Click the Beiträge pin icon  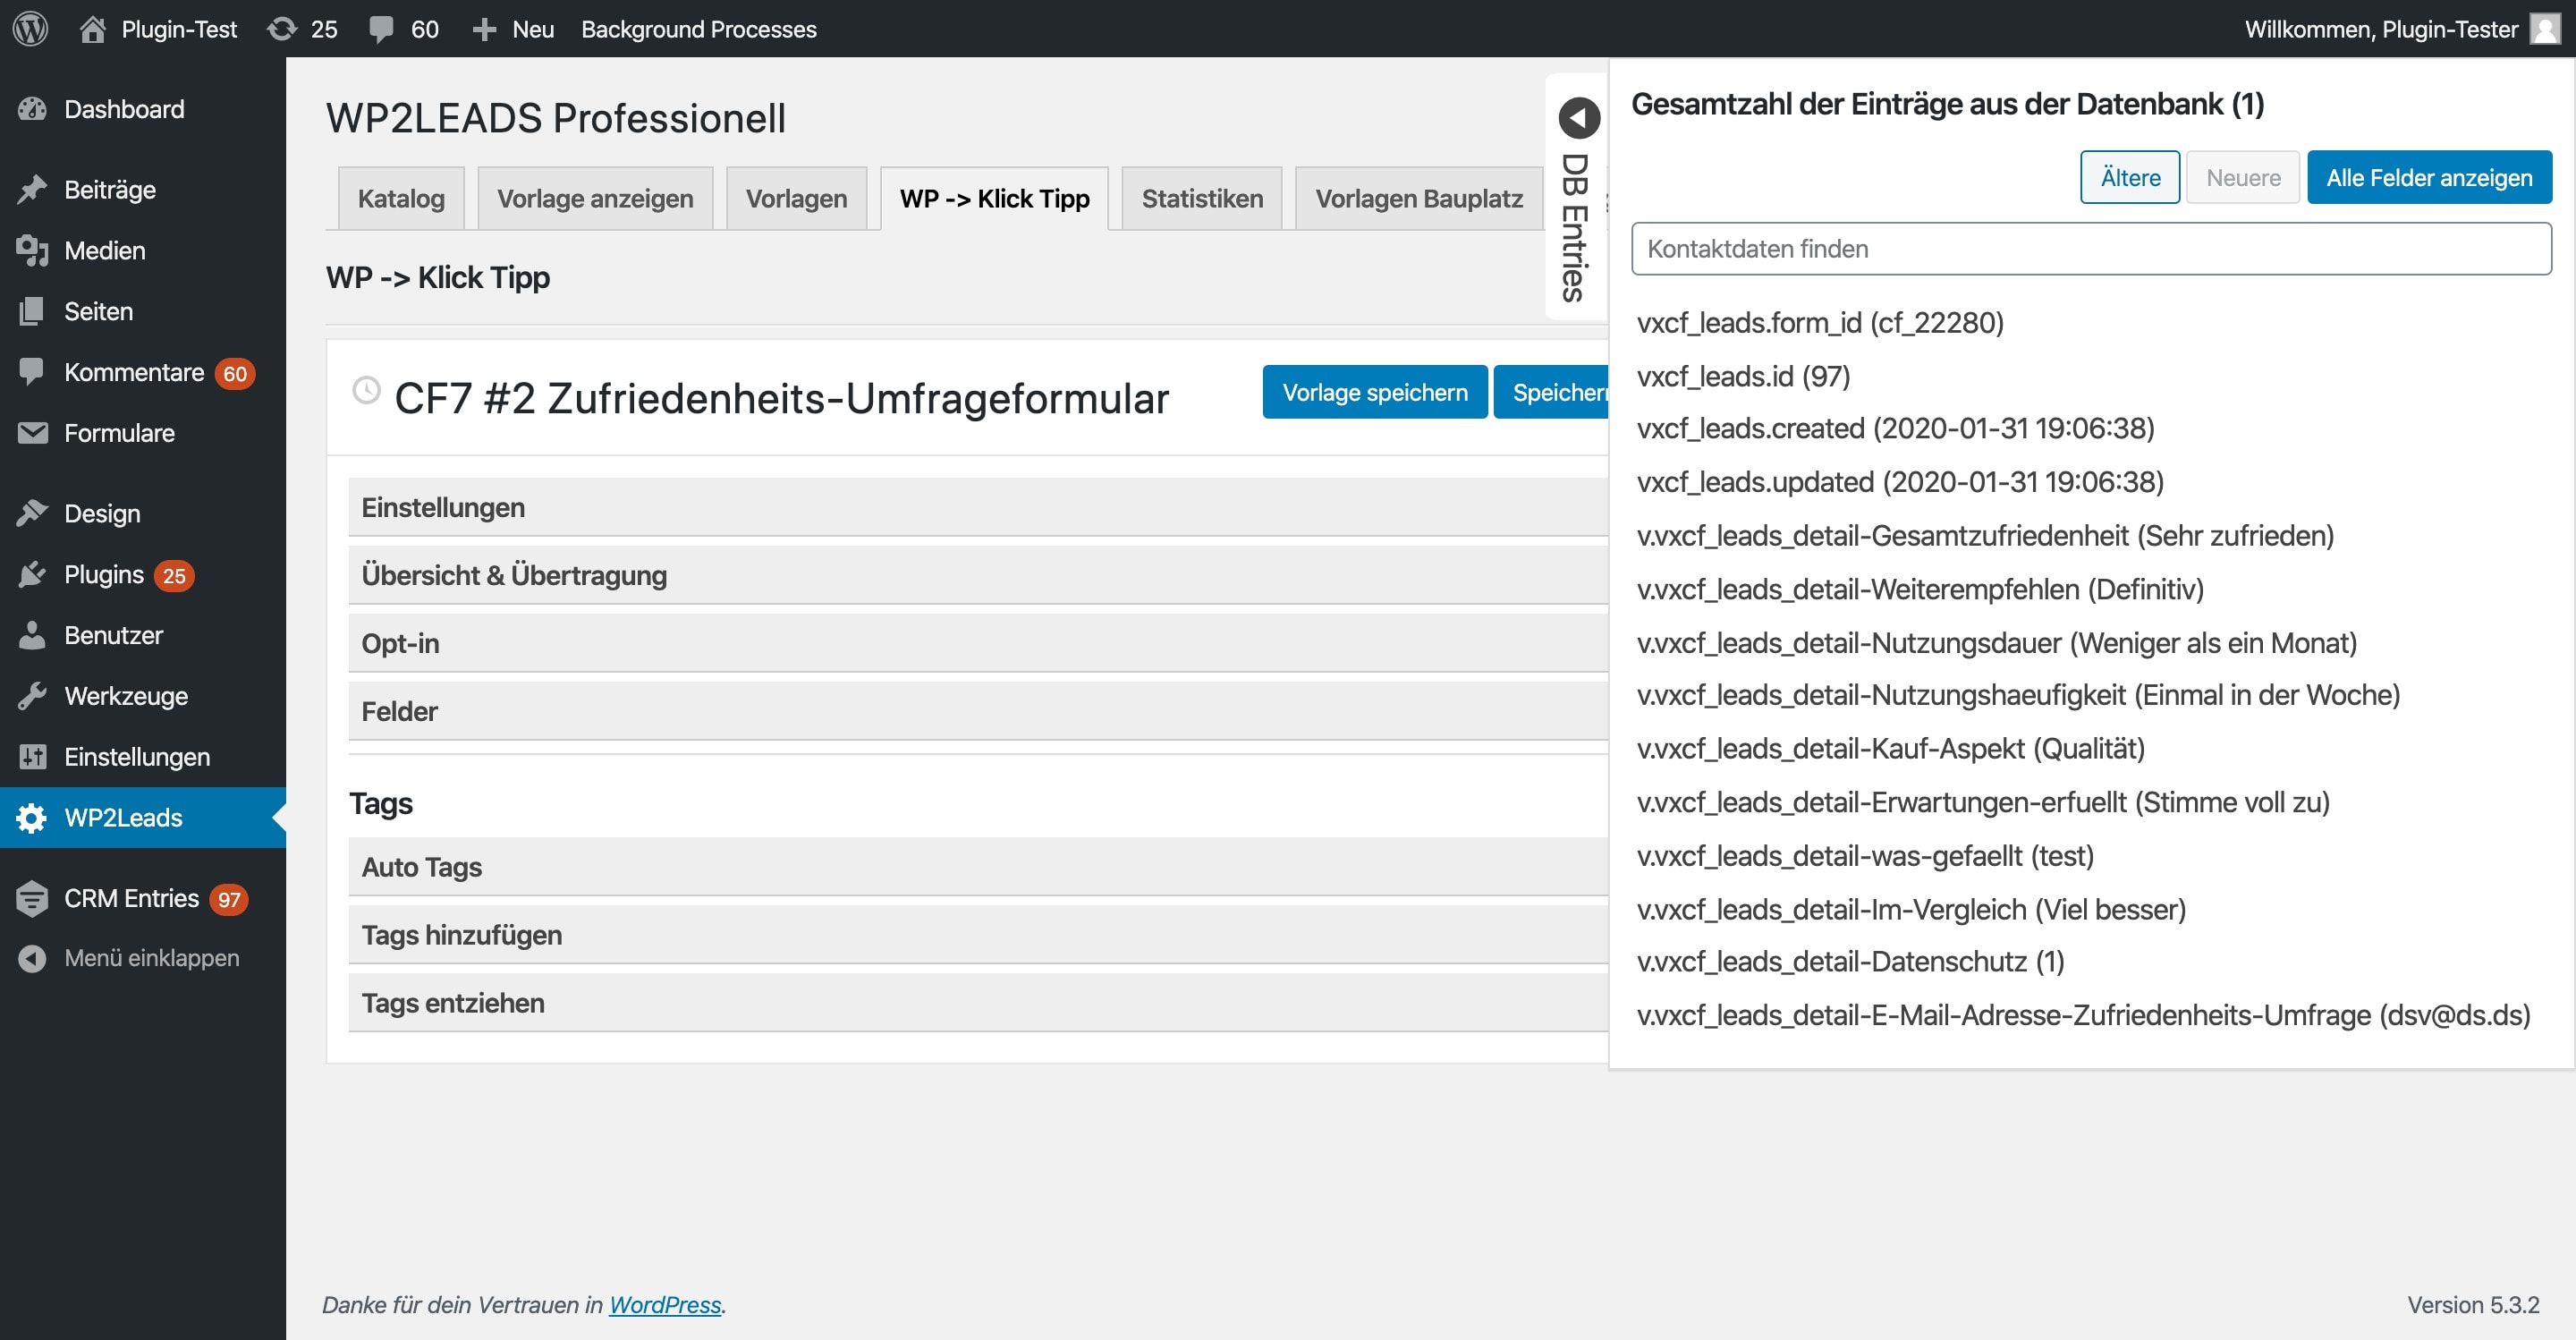[x=32, y=190]
